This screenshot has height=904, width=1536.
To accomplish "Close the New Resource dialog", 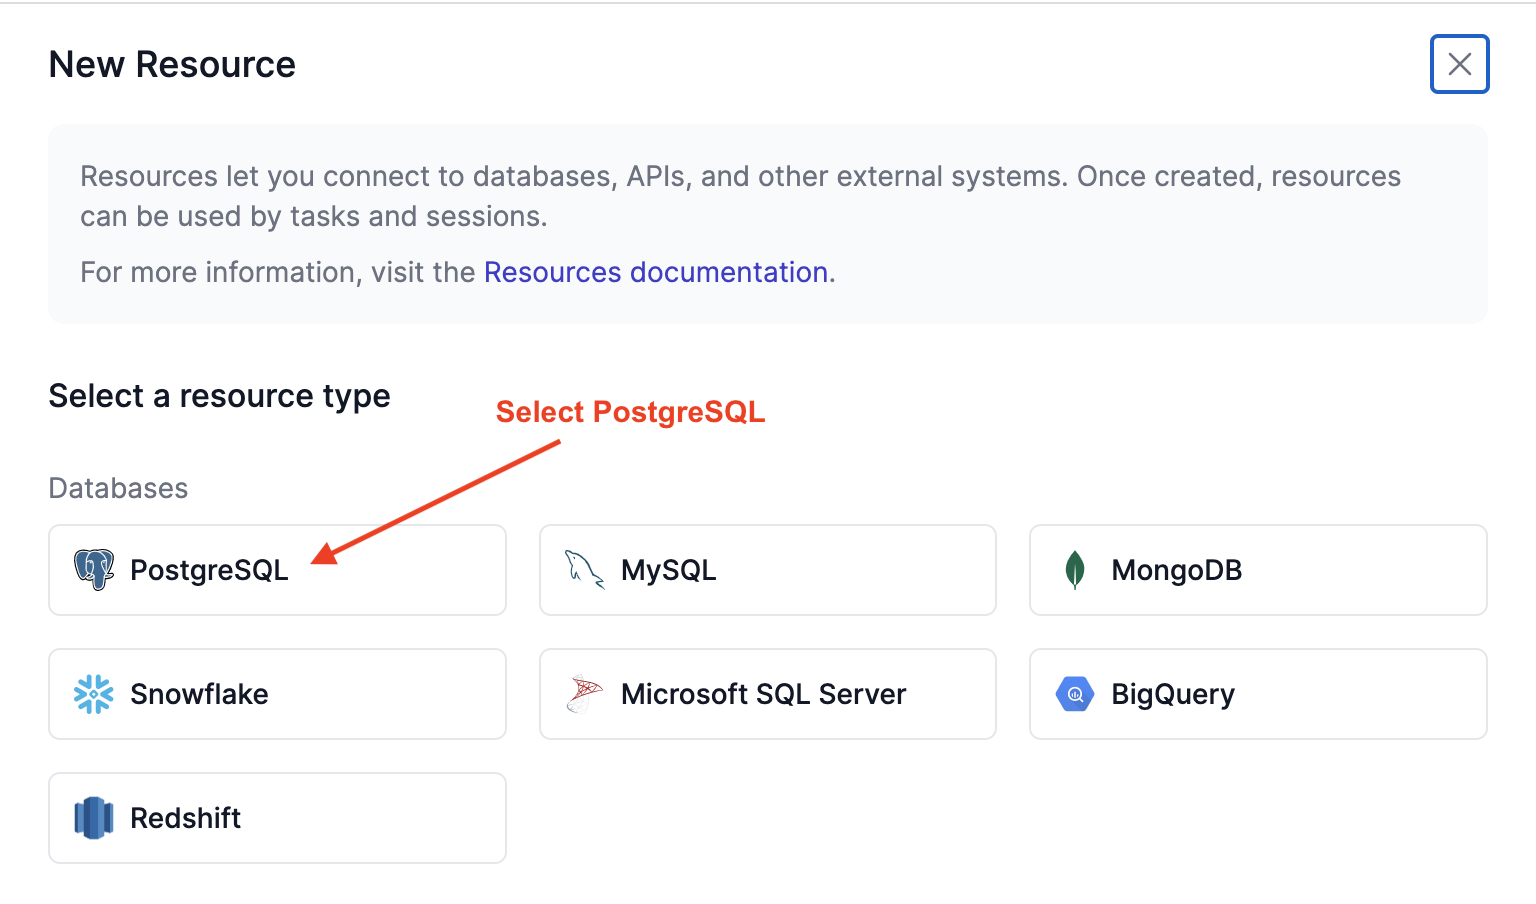I will pos(1460,64).
